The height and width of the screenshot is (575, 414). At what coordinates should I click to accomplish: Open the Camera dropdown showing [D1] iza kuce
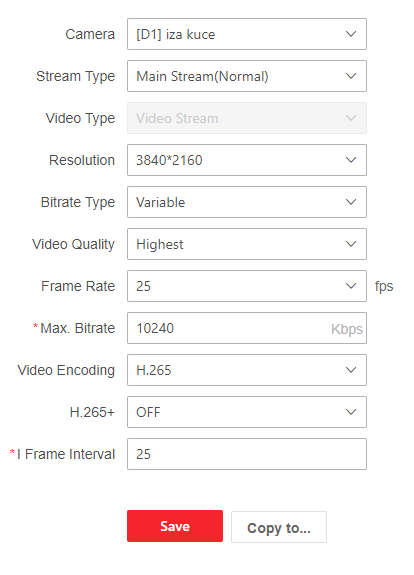(x=247, y=34)
